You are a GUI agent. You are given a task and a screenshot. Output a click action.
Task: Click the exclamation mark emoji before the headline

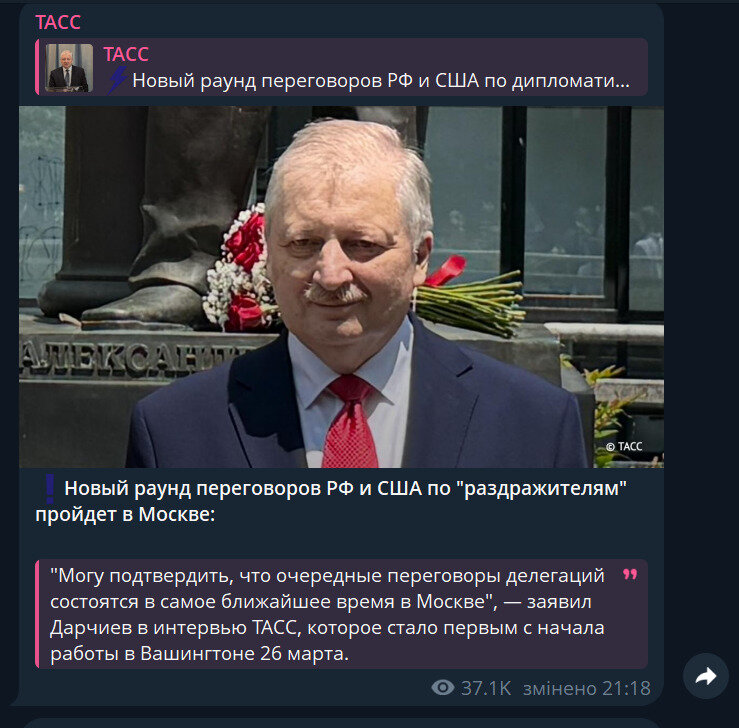pyautogui.click(x=49, y=489)
